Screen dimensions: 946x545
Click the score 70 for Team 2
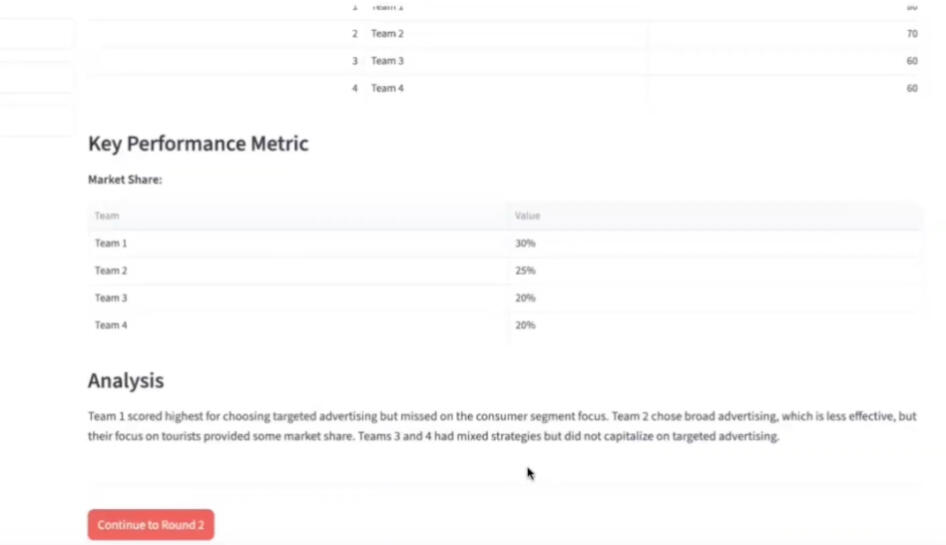coord(911,34)
